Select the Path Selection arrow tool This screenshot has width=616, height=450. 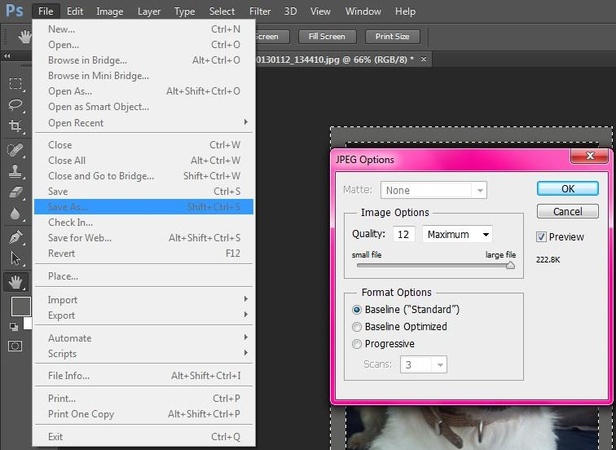(x=15, y=259)
